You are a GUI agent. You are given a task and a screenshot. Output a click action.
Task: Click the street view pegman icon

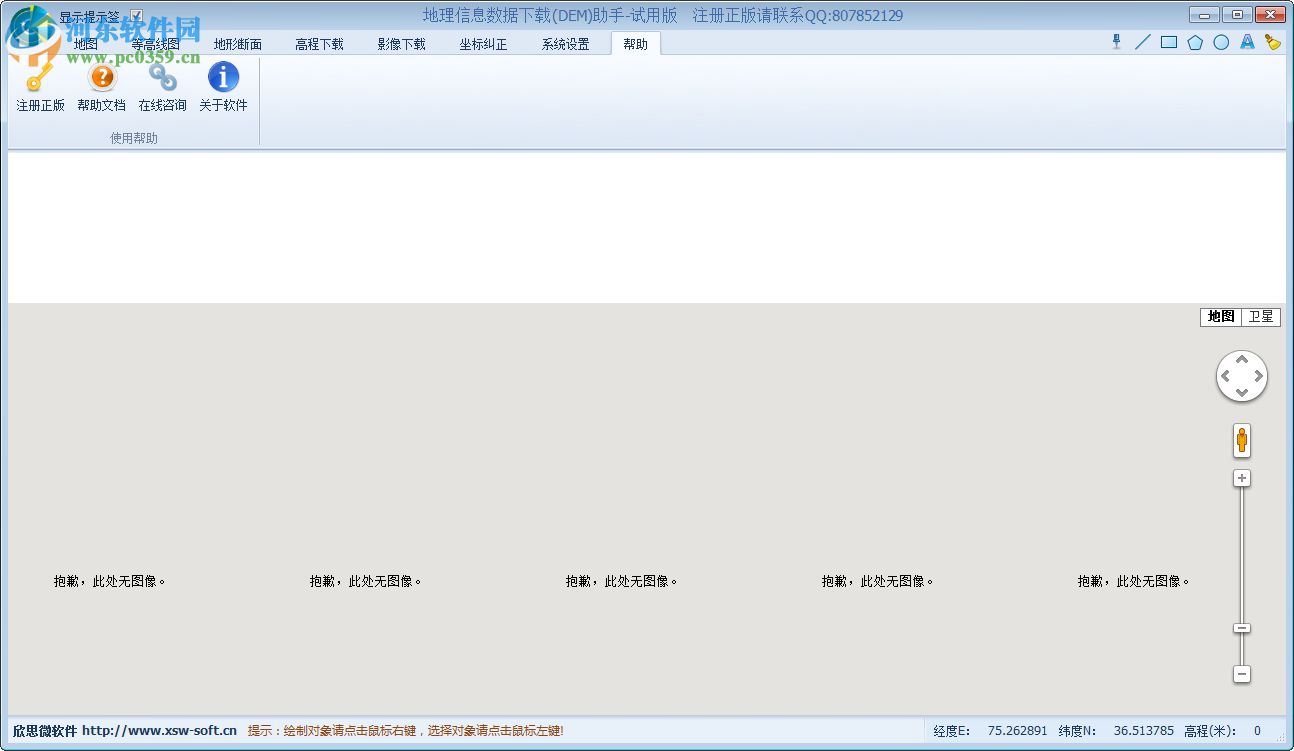(1242, 440)
